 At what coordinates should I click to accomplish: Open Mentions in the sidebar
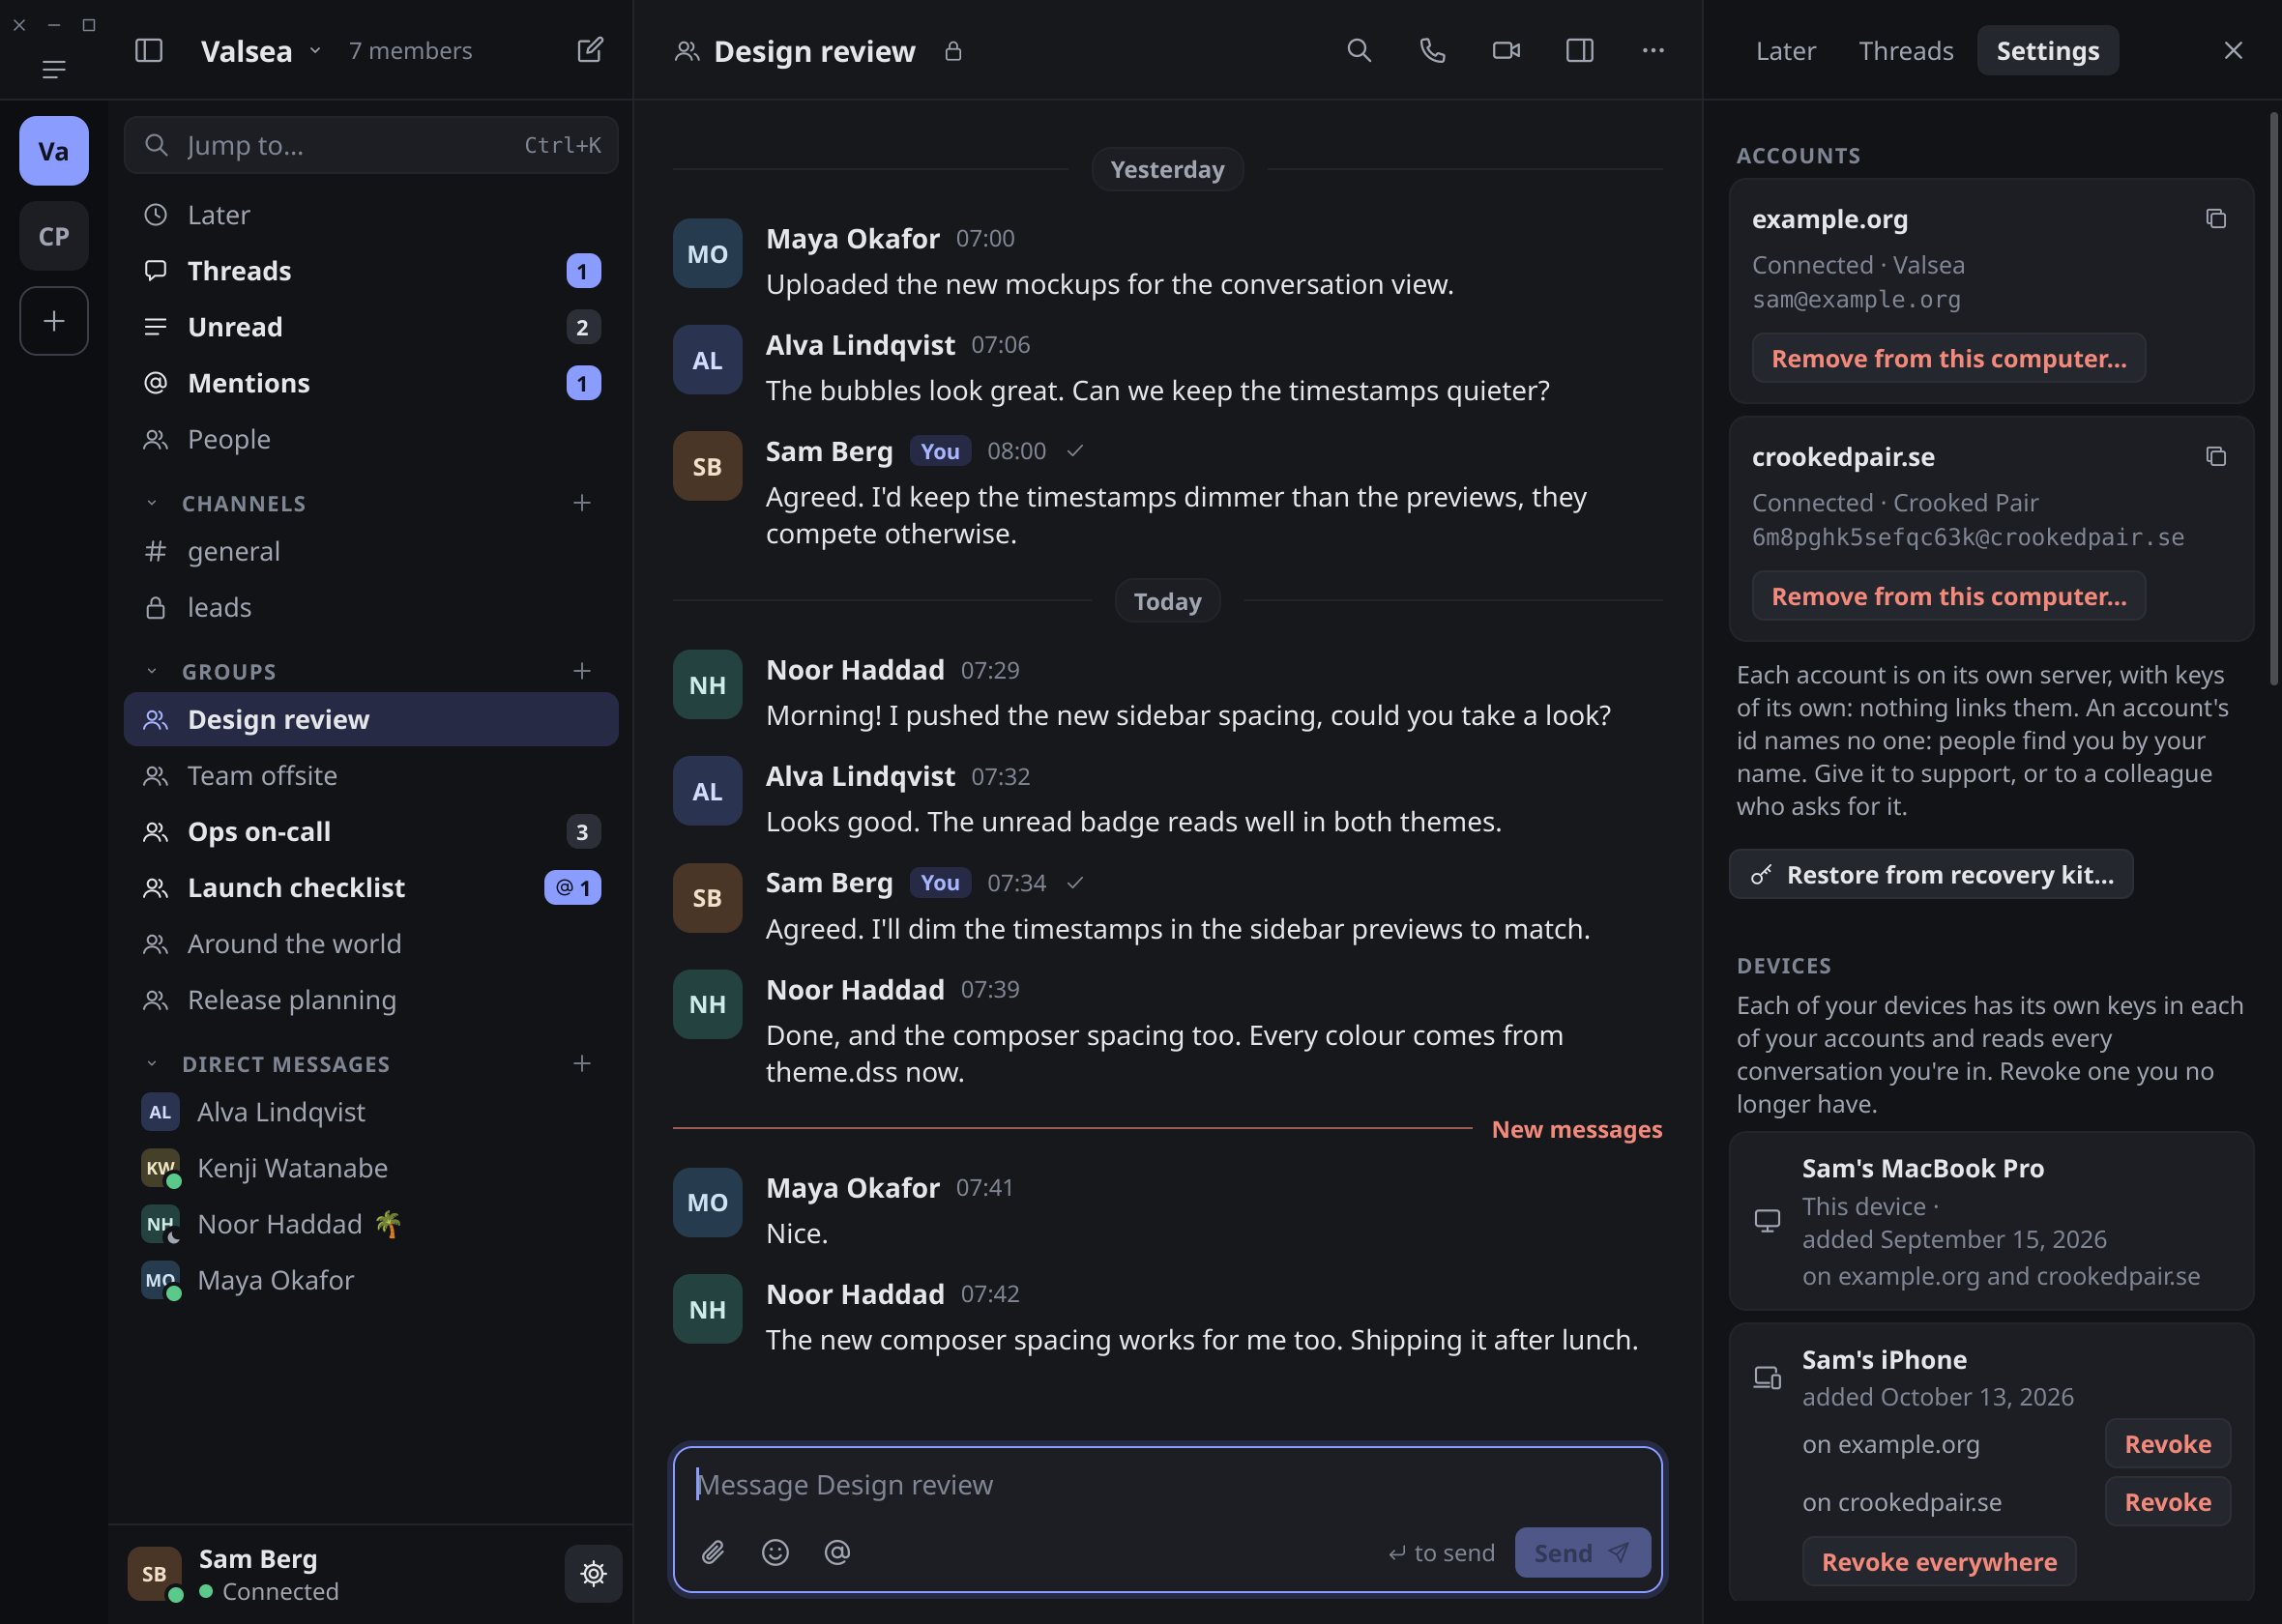click(371, 383)
